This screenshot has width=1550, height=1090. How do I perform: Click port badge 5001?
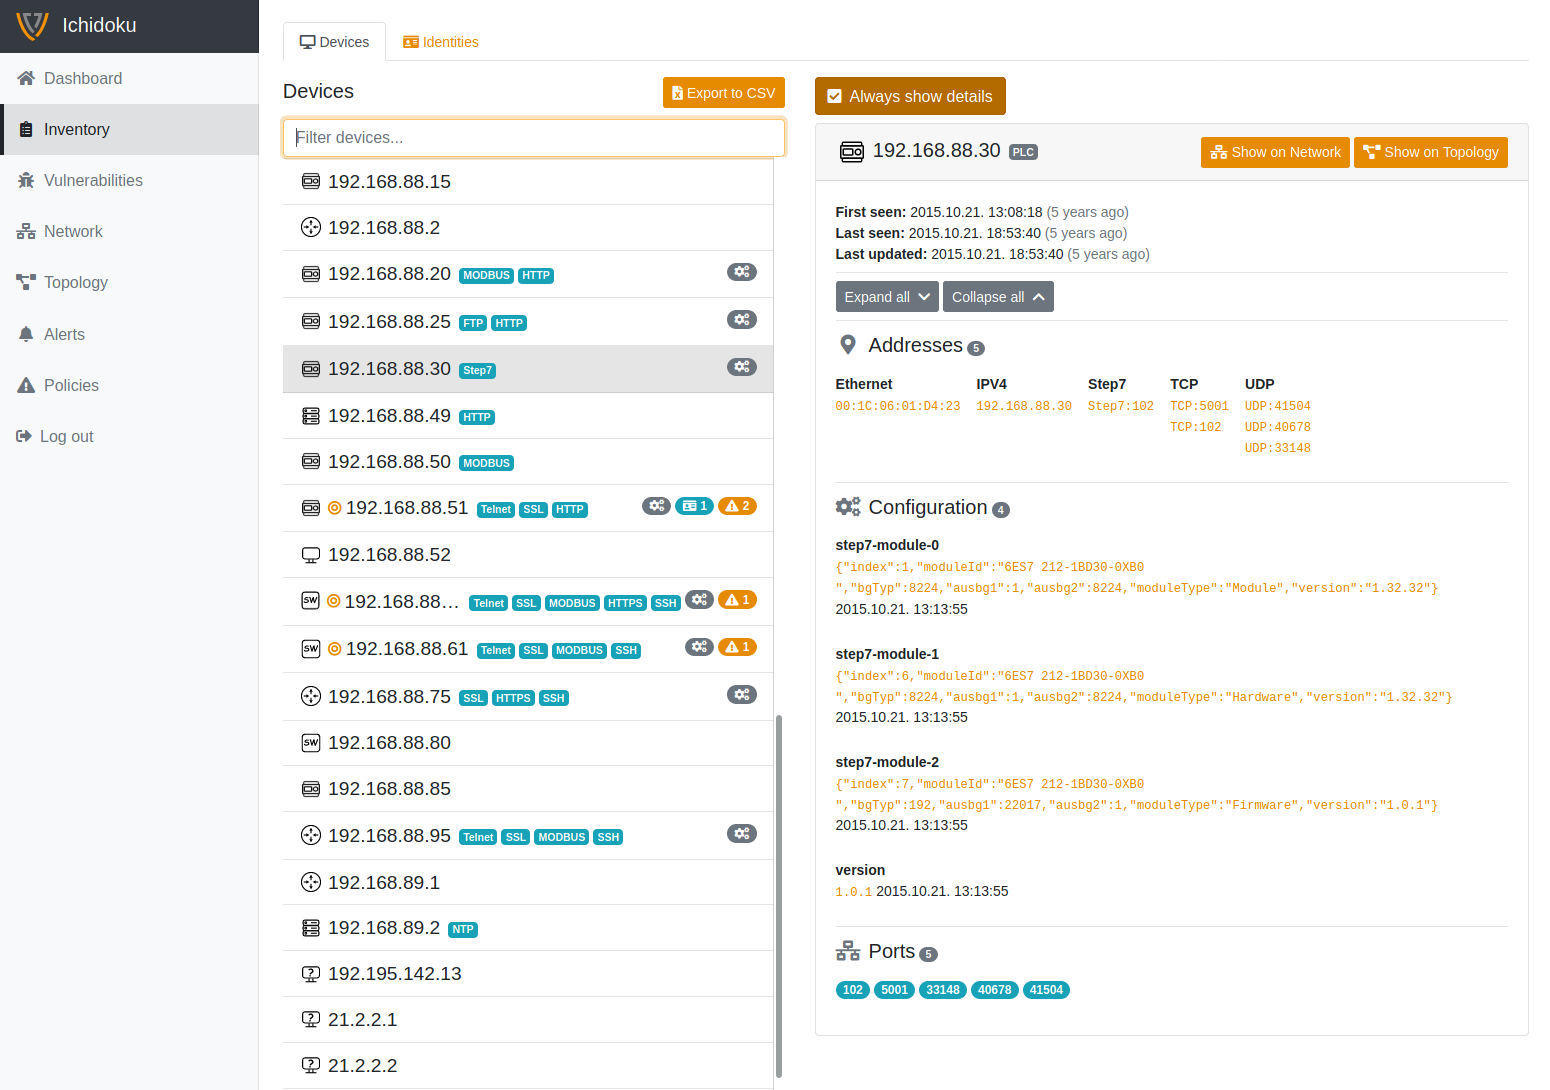[895, 990]
